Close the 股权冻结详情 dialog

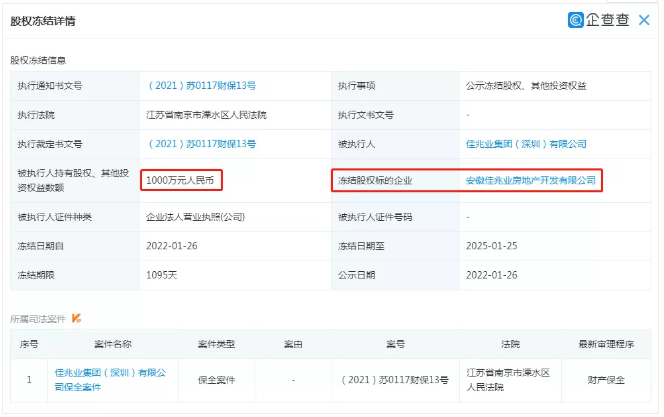pos(644,20)
